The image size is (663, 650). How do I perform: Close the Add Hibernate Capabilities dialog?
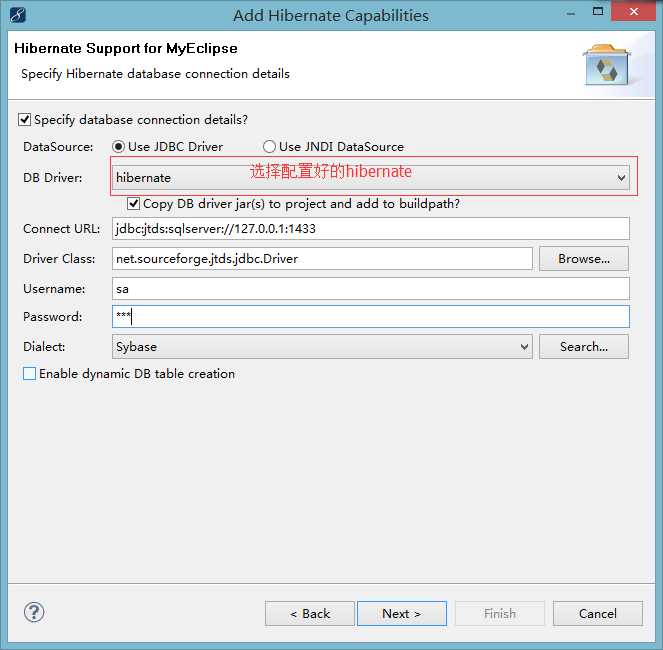point(633,11)
